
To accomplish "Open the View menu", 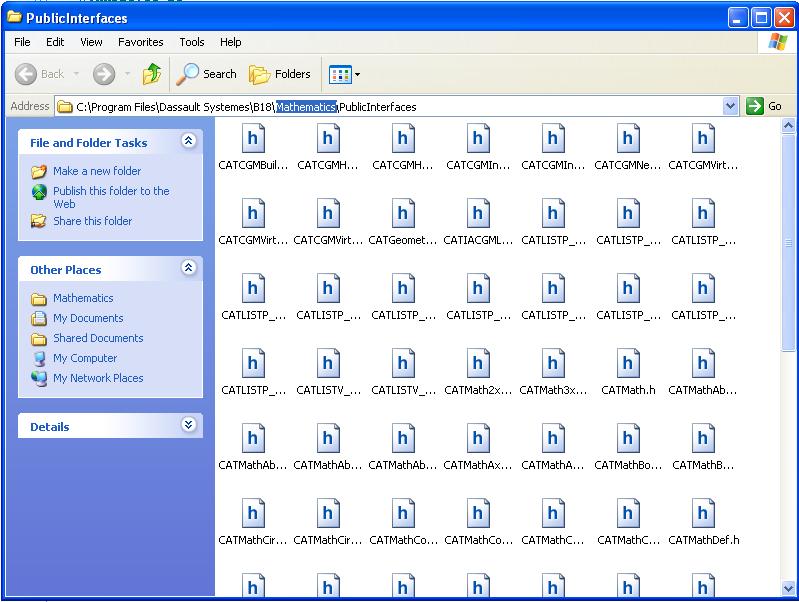I will point(91,42).
